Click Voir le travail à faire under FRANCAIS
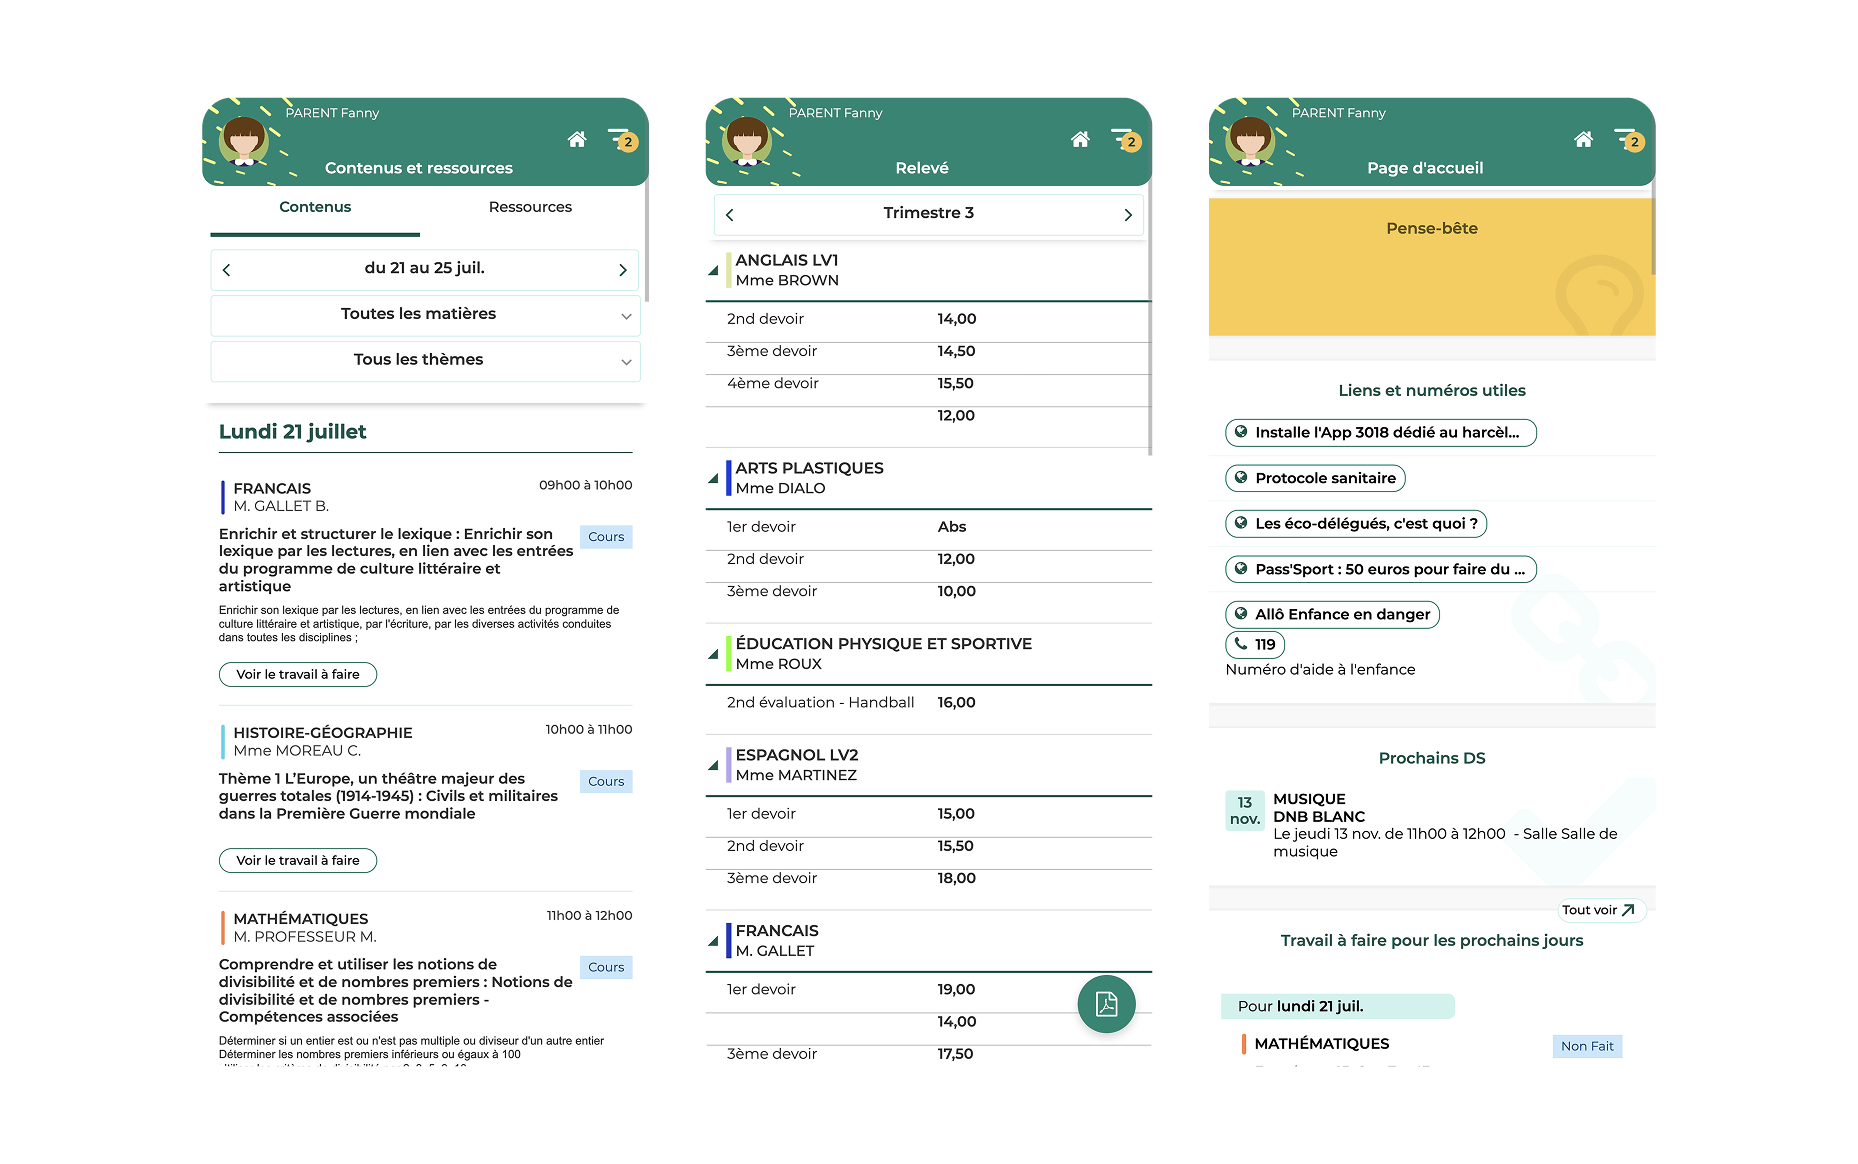Image resolution: width=1858 pixels, height=1164 pixels. [x=298, y=675]
